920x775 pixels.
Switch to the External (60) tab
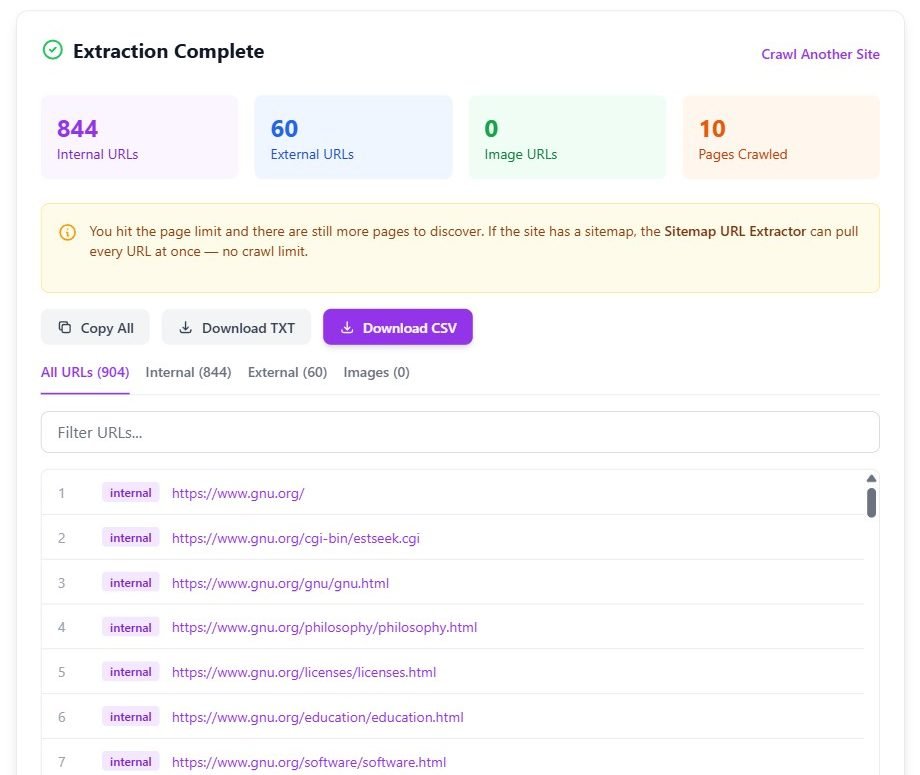[x=288, y=373]
